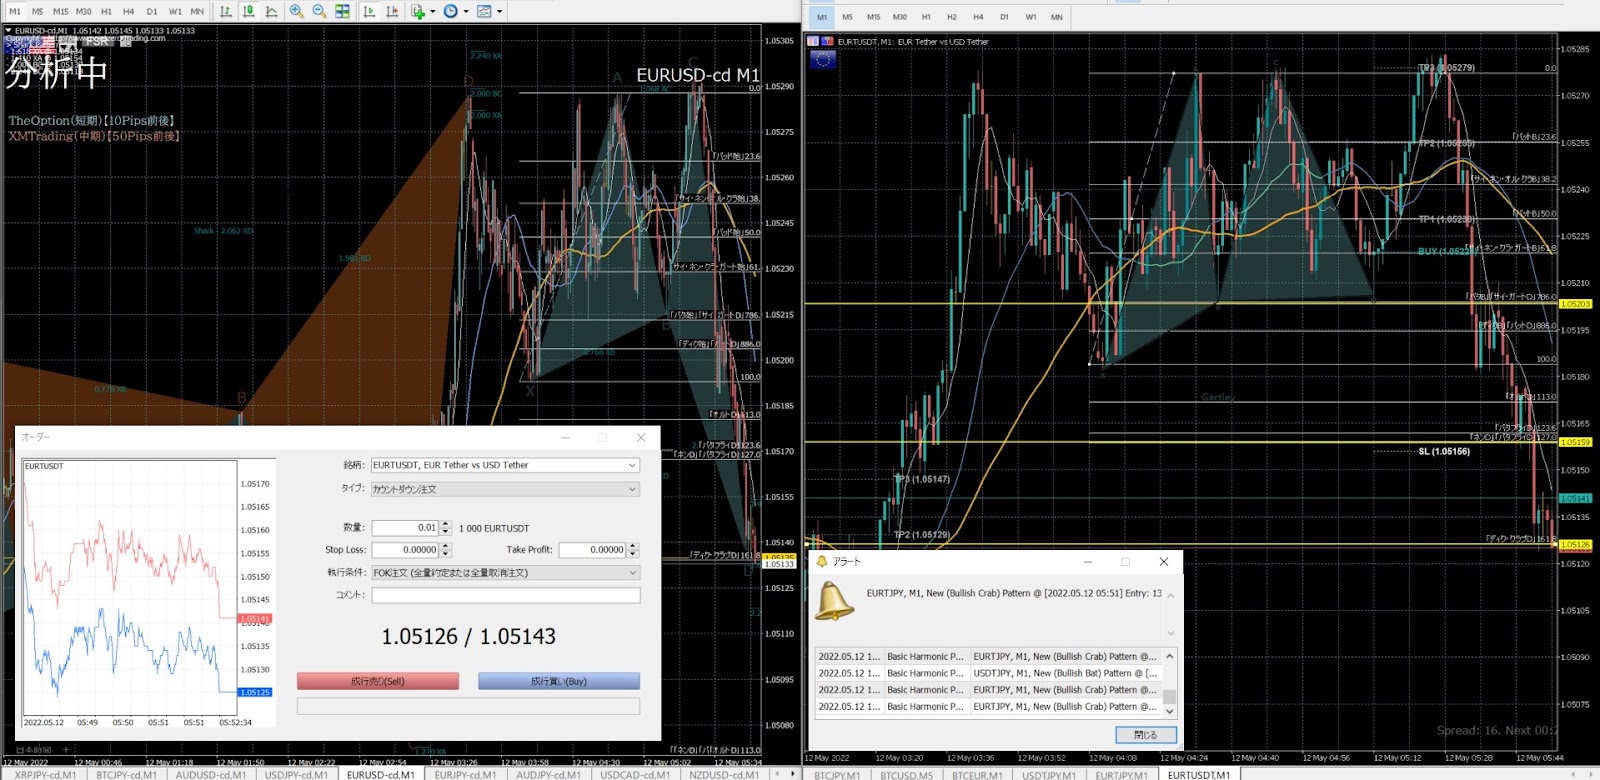Open the BTCUSD,M5 chart tab
Viewport: 1600px width, 780px height.
click(x=906, y=775)
